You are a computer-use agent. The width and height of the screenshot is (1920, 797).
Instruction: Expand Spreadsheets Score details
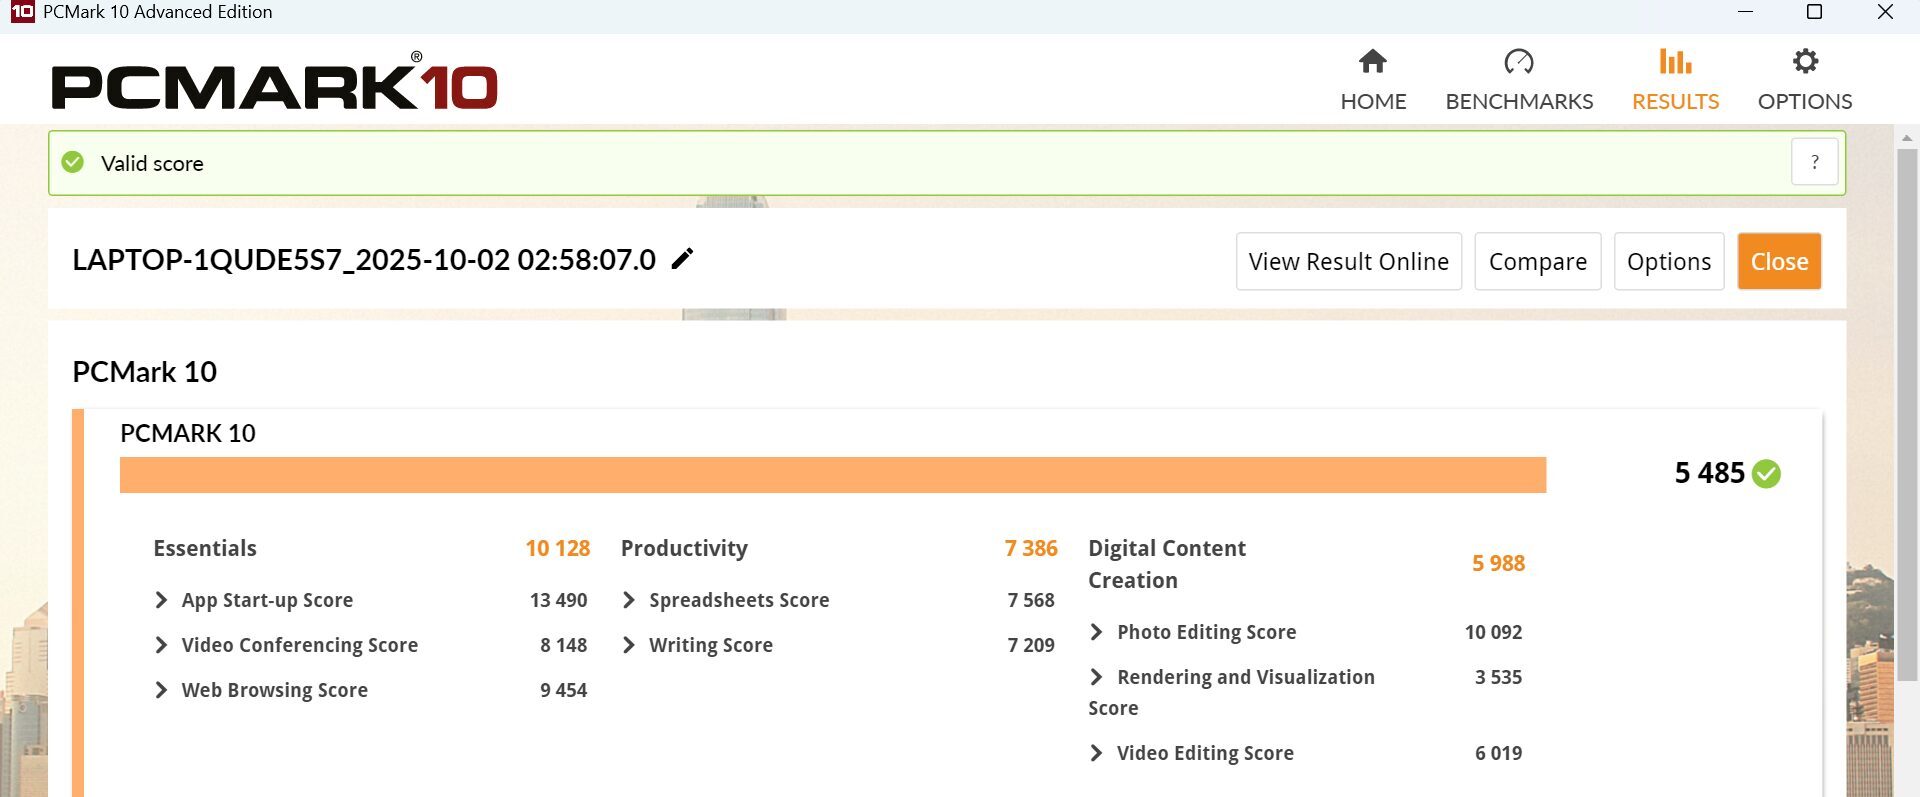(629, 600)
